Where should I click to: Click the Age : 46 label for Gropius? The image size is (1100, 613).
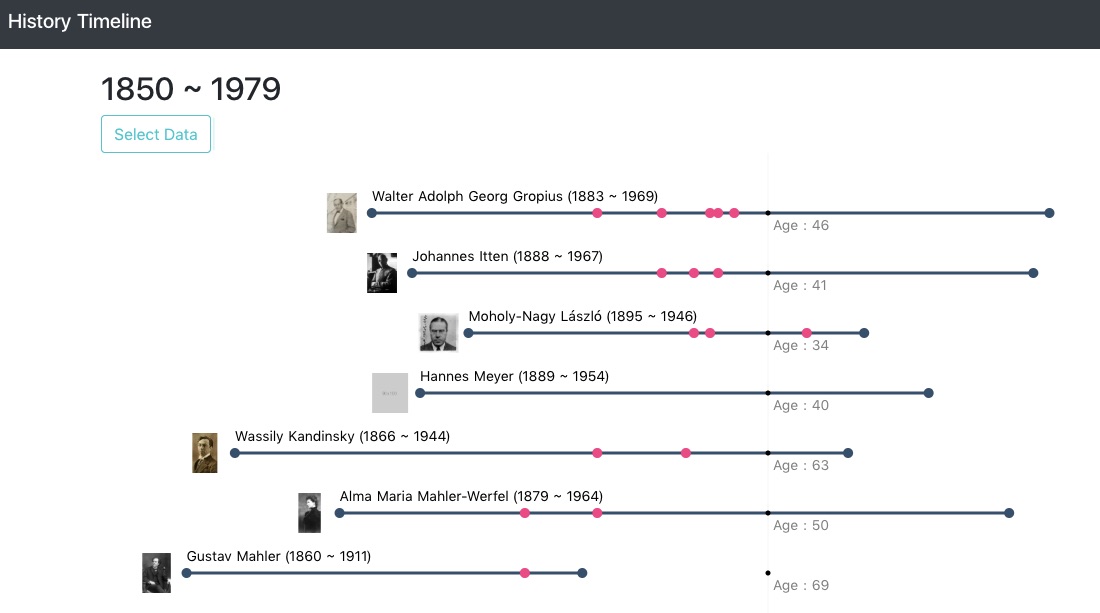[x=800, y=225]
